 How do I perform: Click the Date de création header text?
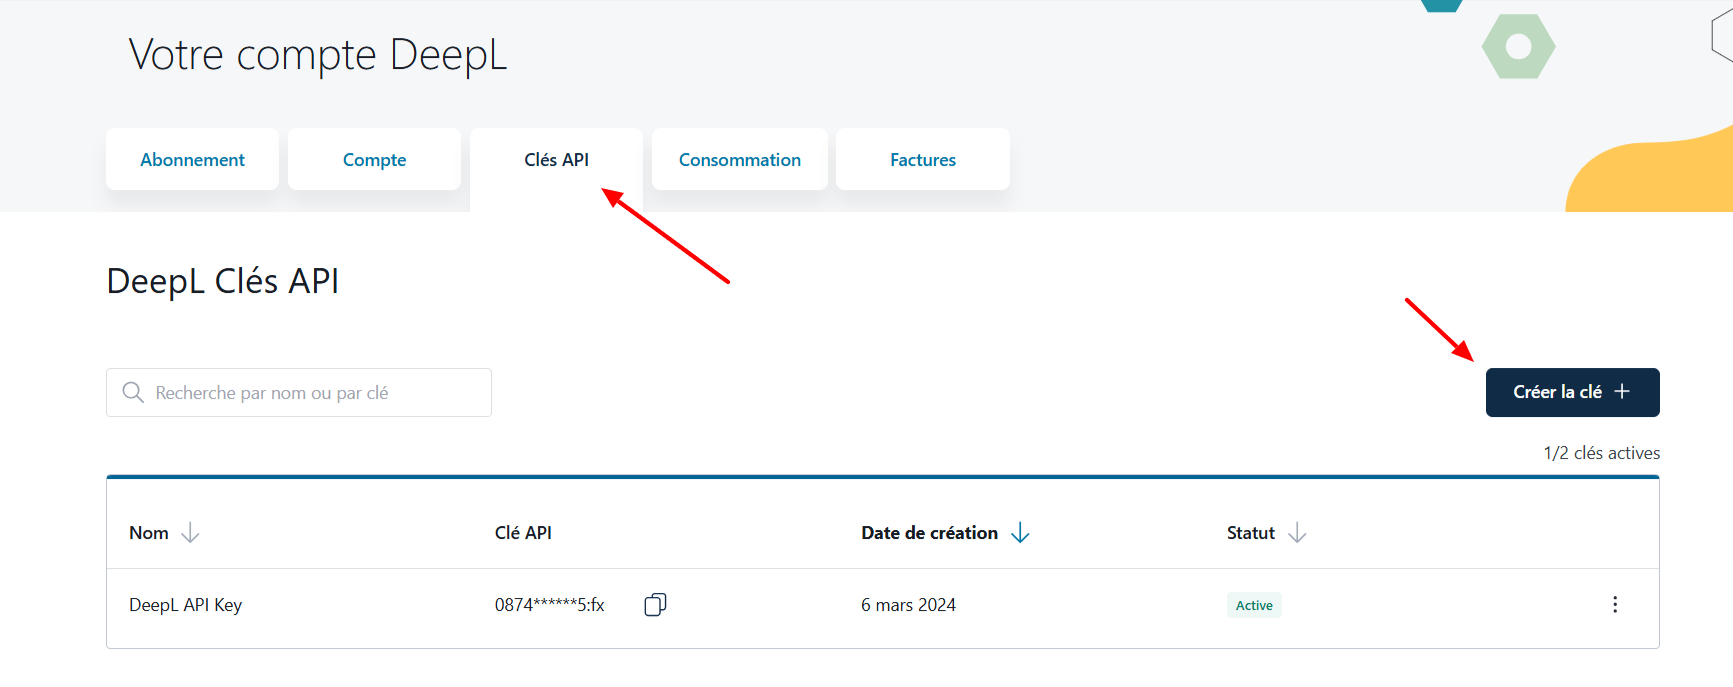929,533
